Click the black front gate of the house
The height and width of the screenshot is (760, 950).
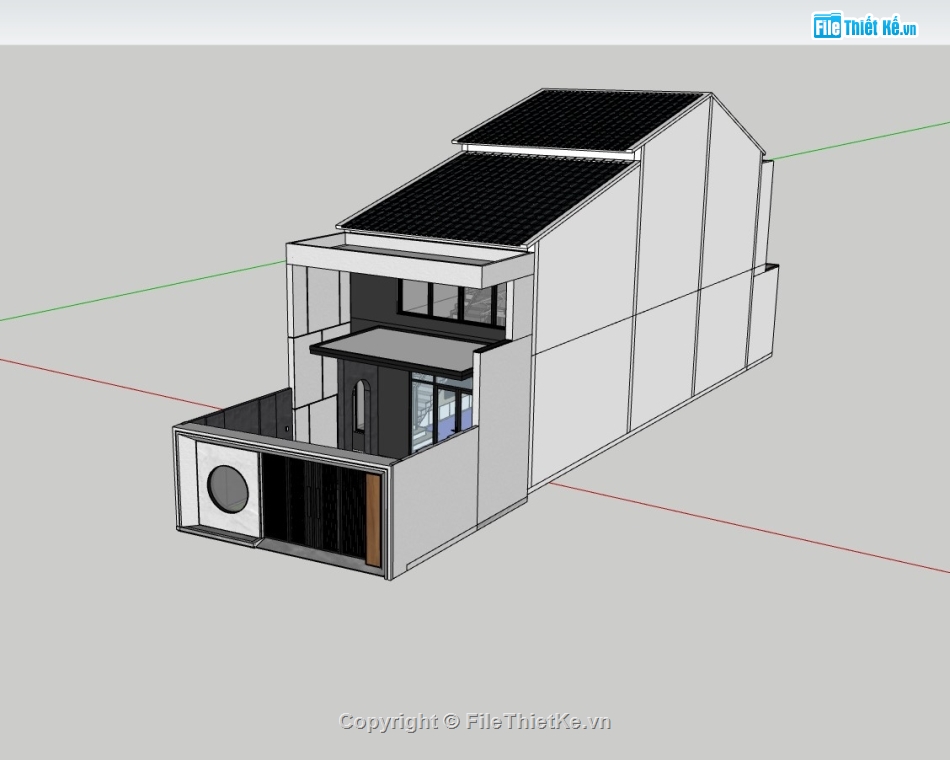click(x=314, y=508)
